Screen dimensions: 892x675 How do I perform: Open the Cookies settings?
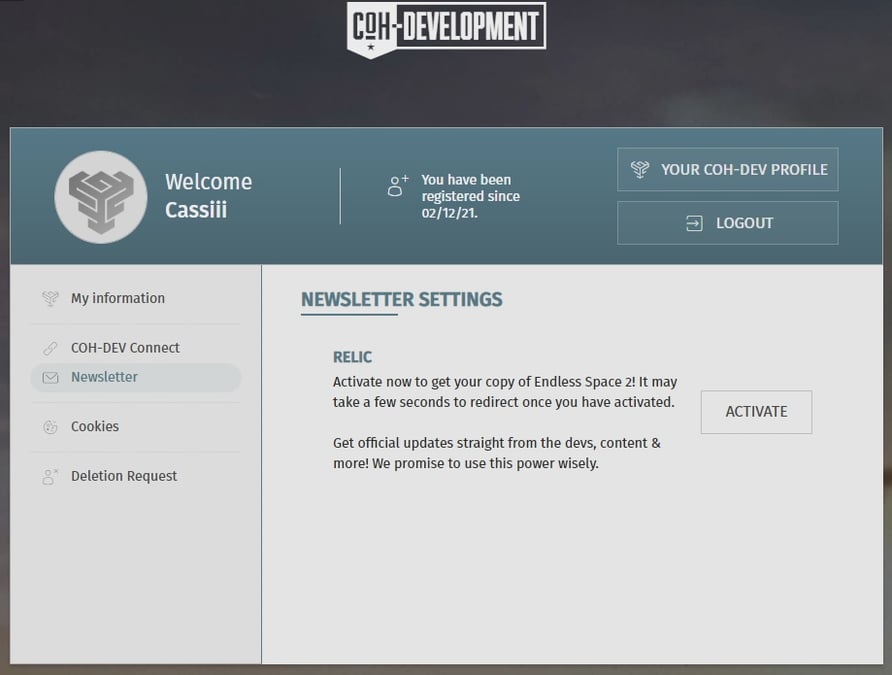pos(136,426)
